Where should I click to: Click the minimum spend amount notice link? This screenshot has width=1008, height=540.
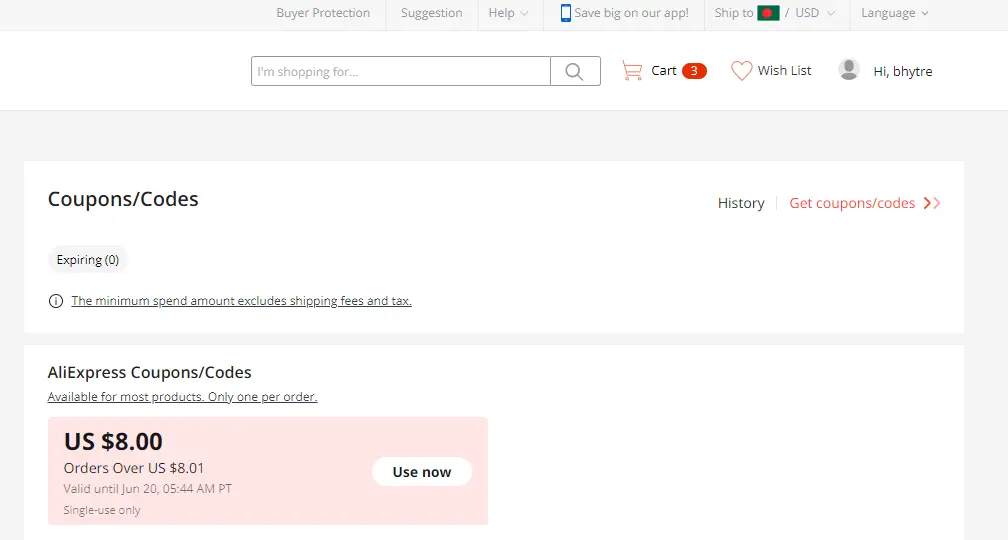point(242,301)
